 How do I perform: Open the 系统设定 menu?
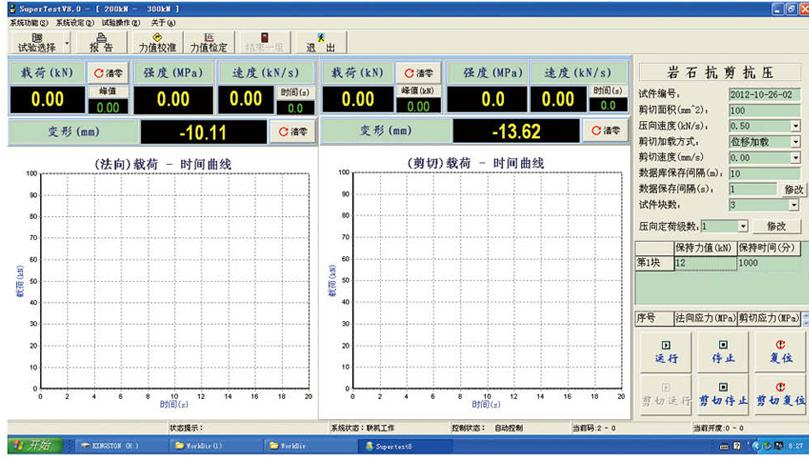point(75,22)
